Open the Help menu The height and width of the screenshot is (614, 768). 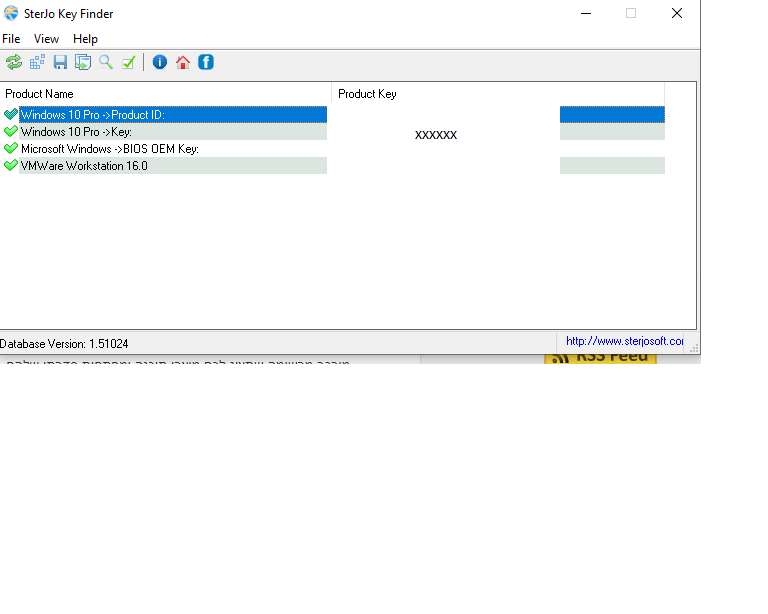tap(85, 39)
